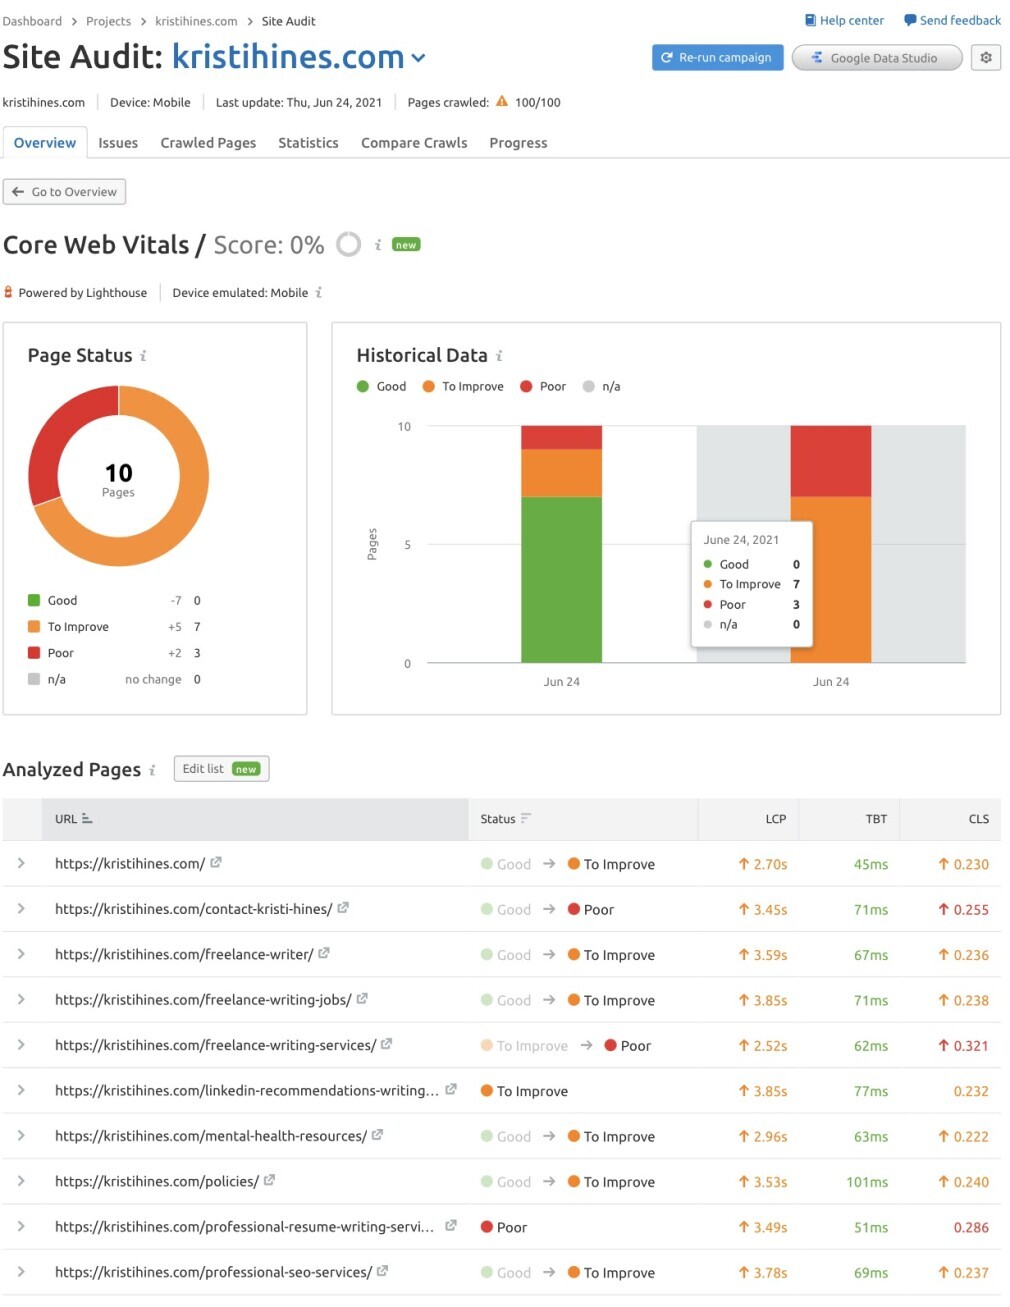The width and height of the screenshot is (1010, 1307).
Task: Switch to the Overview tab
Action: pos(45,143)
